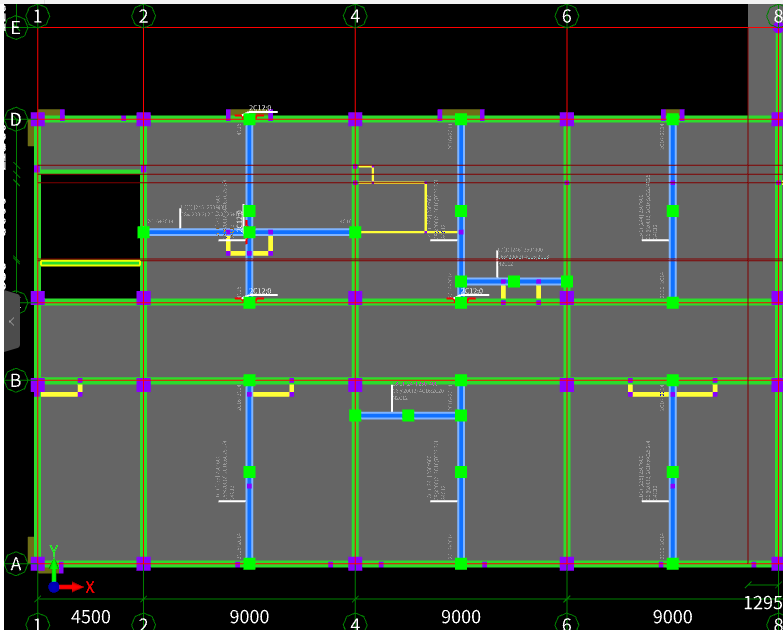
Task: Click the top axis bubble numbered 4
Action: click(x=355, y=16)
